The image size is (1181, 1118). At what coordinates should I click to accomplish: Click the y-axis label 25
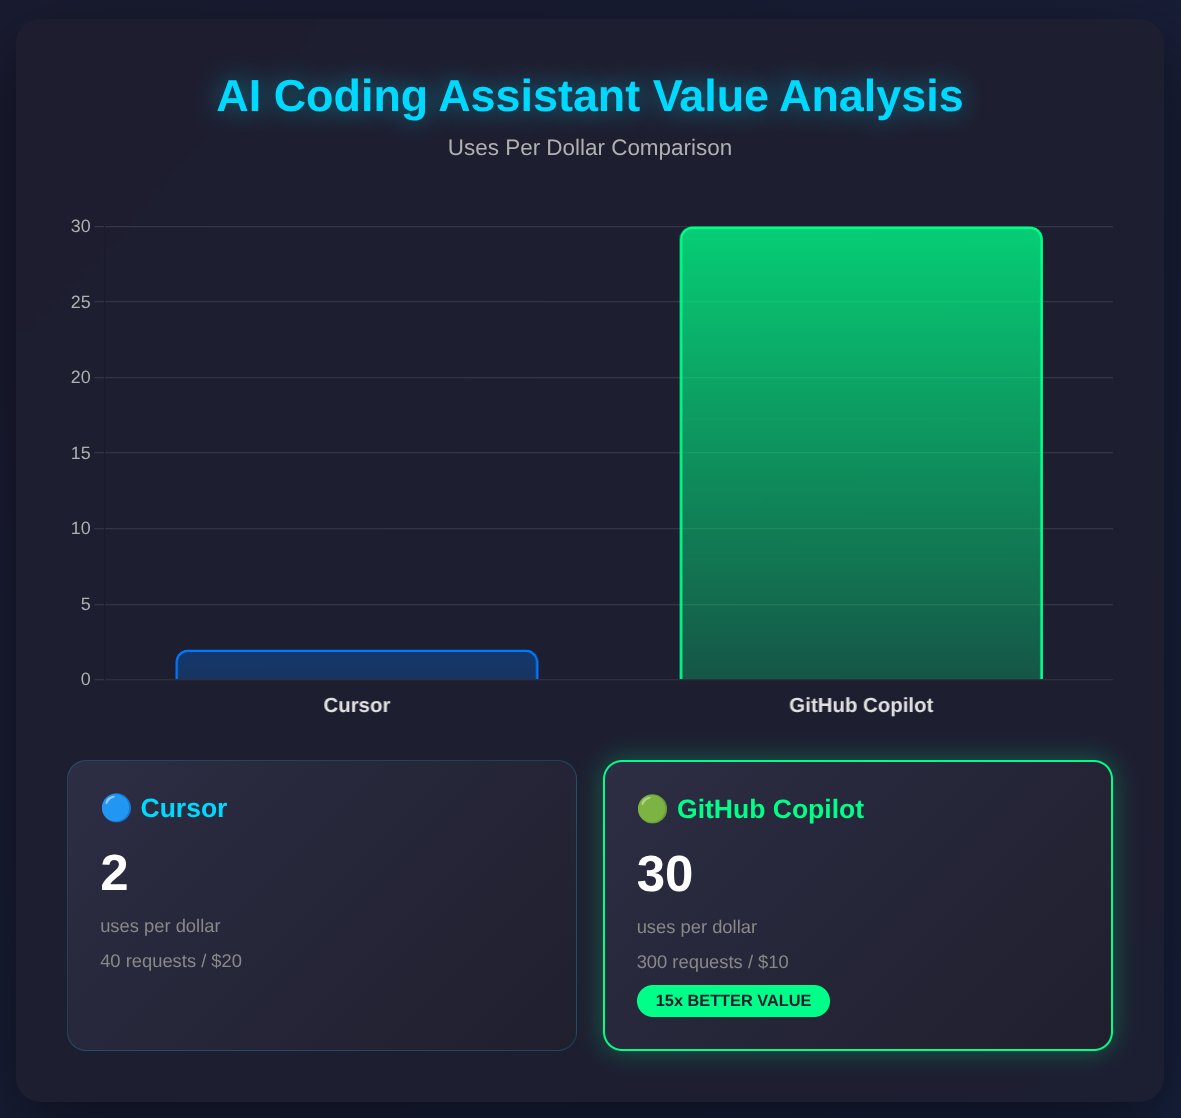pos(81,302)
